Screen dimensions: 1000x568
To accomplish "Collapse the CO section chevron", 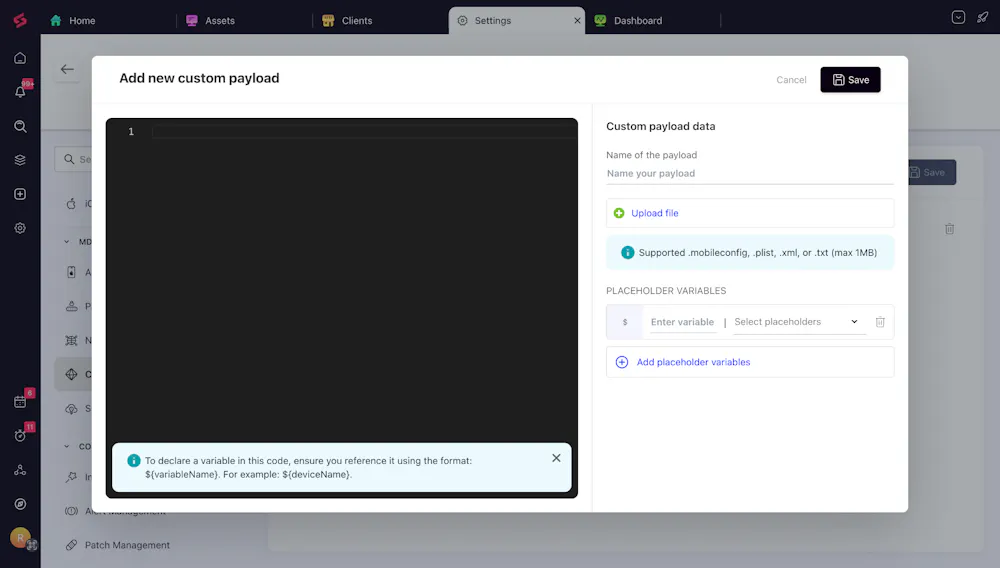I will 67,446.
